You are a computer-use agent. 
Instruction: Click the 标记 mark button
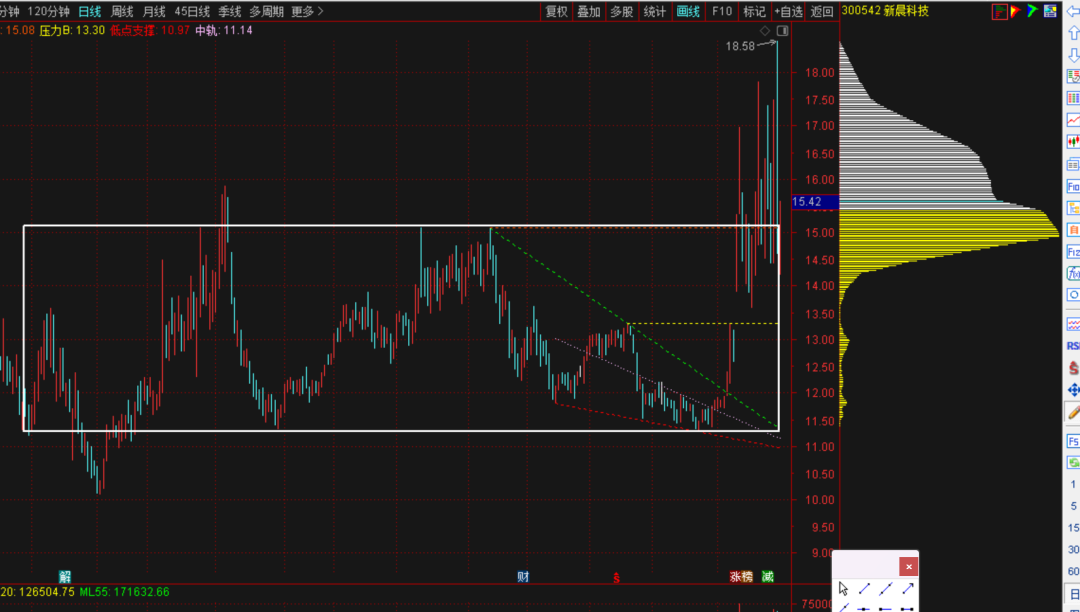754,11
